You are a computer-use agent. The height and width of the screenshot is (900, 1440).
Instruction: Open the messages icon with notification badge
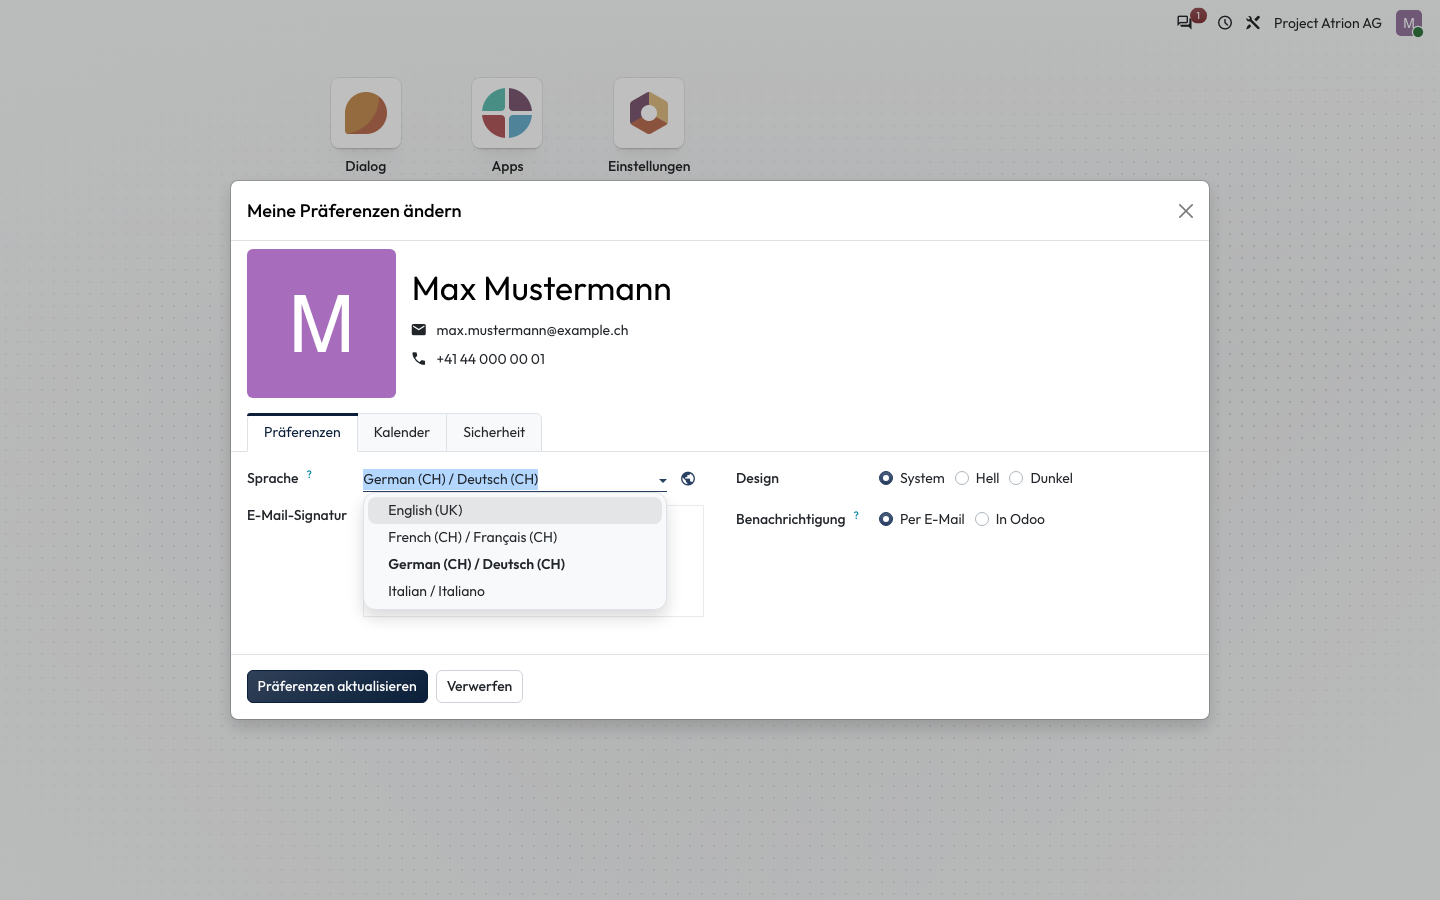(x=1186, y=22)
